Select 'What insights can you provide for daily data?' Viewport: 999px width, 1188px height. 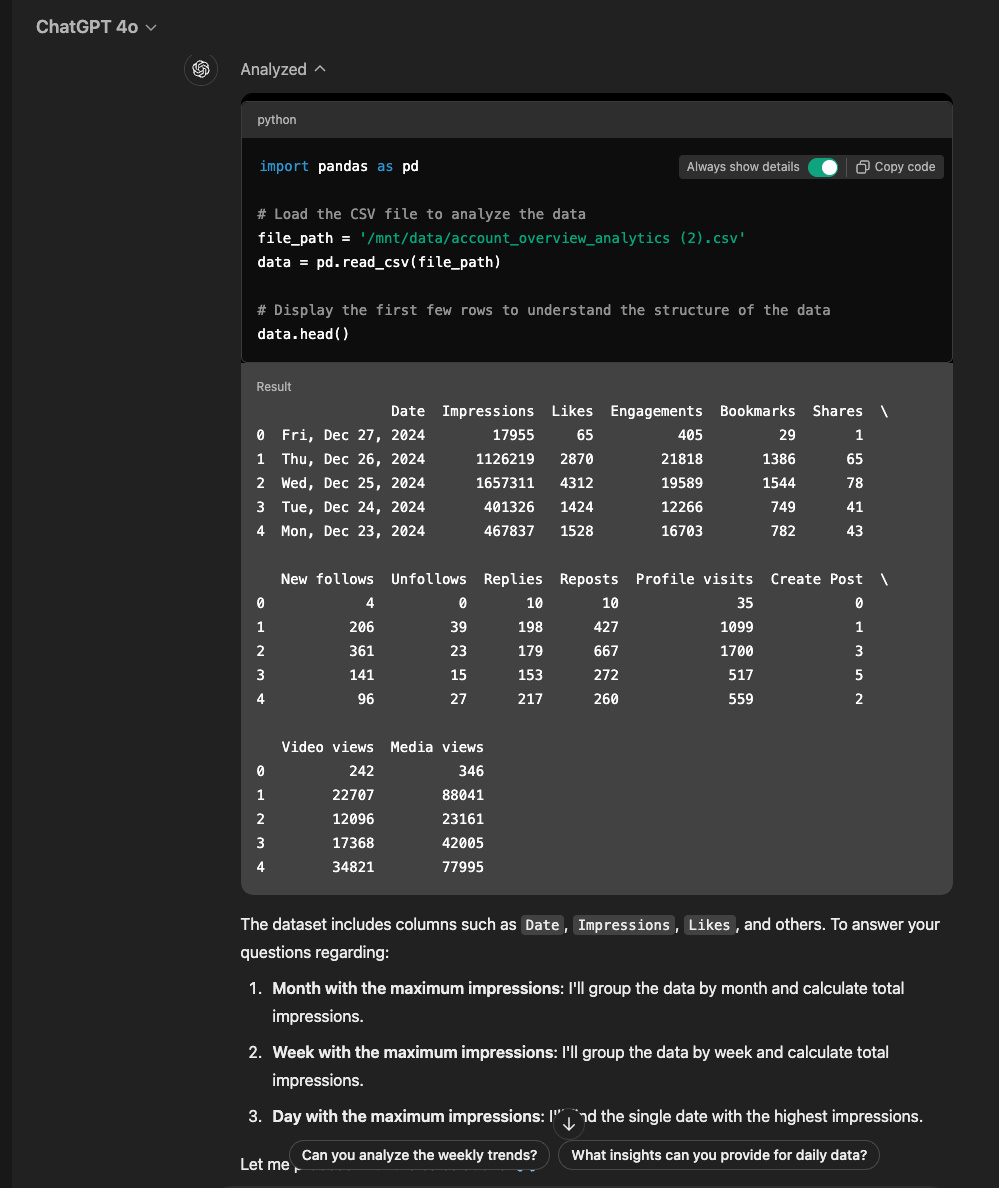tap(719, 1155)
